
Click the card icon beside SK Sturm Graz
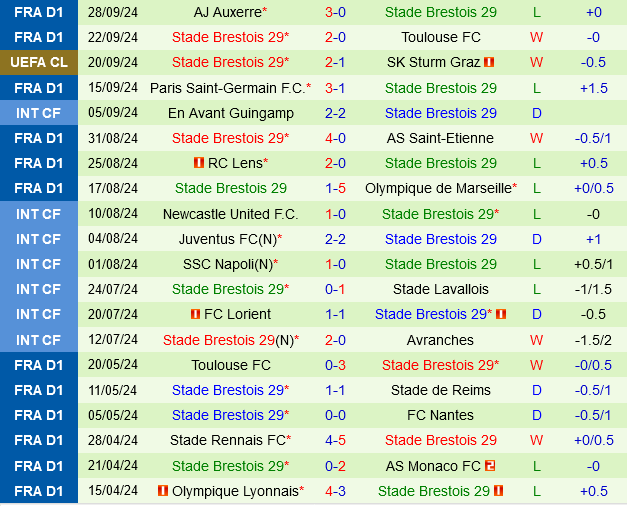tap(489, 62)
